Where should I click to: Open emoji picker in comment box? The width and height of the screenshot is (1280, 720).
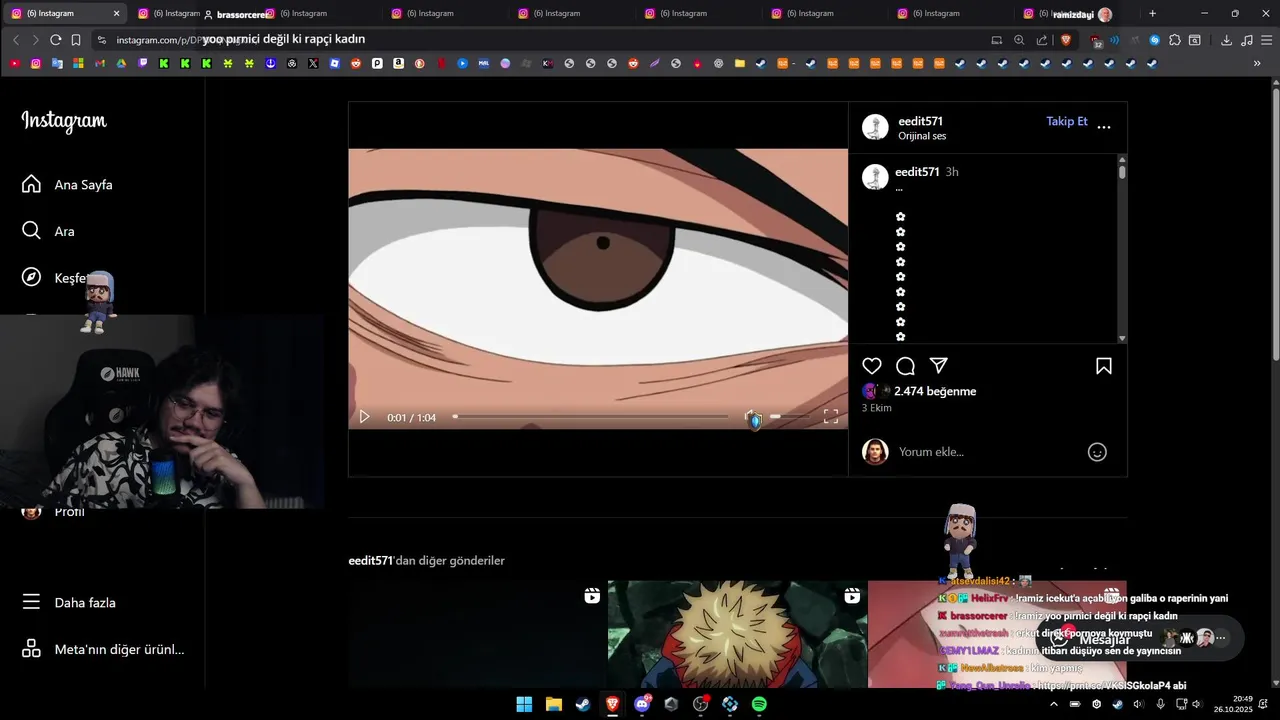[x=1097, y=452]
